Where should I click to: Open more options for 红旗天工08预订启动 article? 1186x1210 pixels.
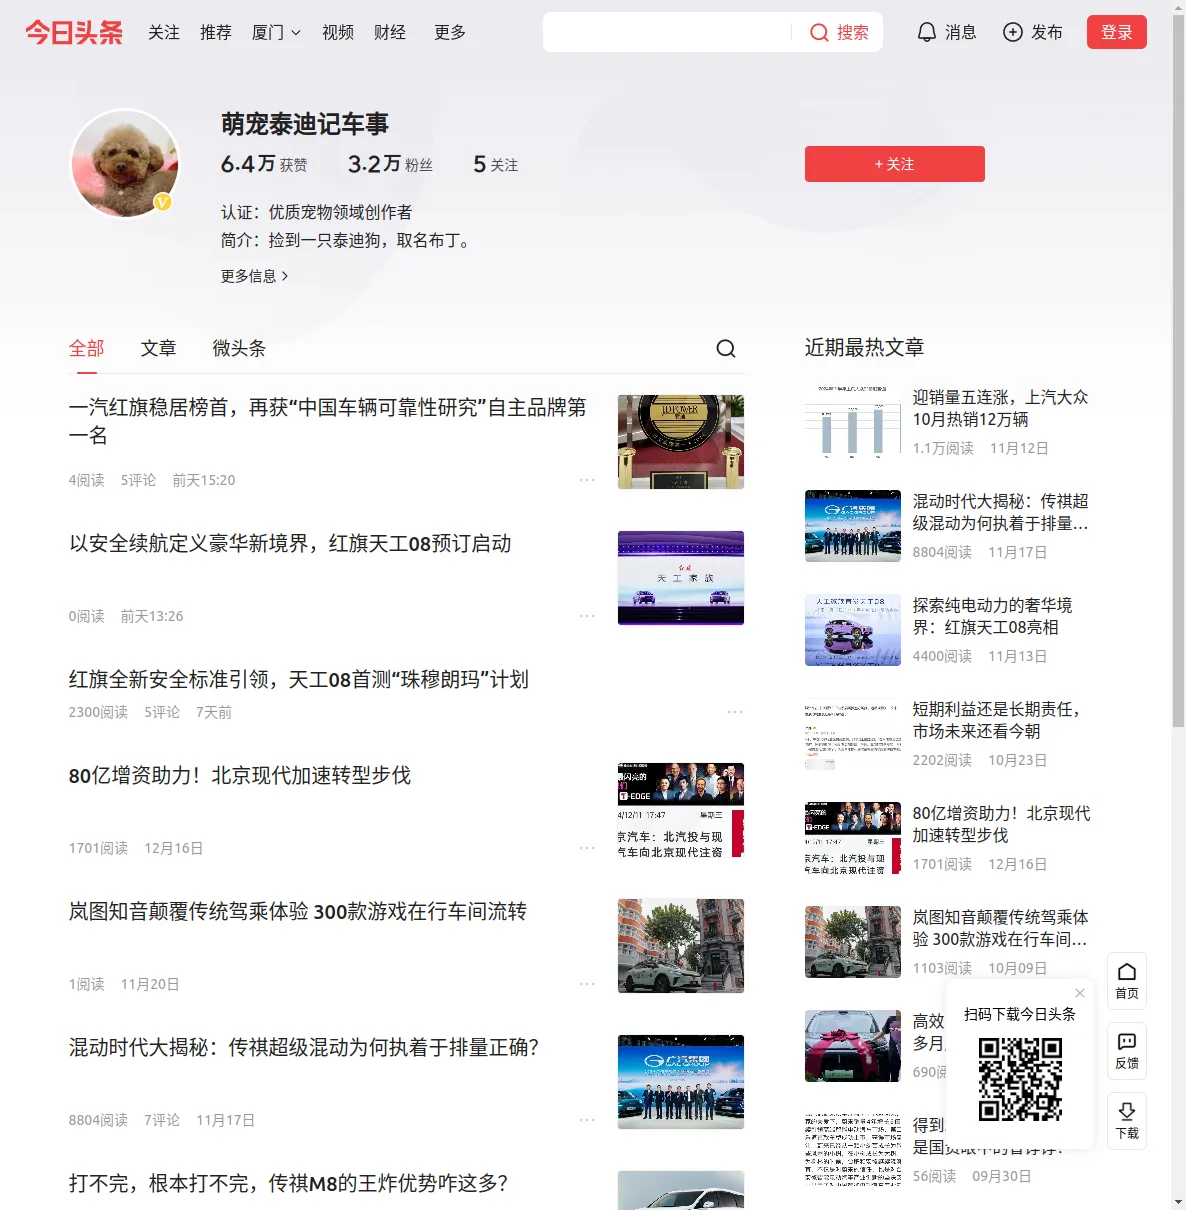pos(587,616)
